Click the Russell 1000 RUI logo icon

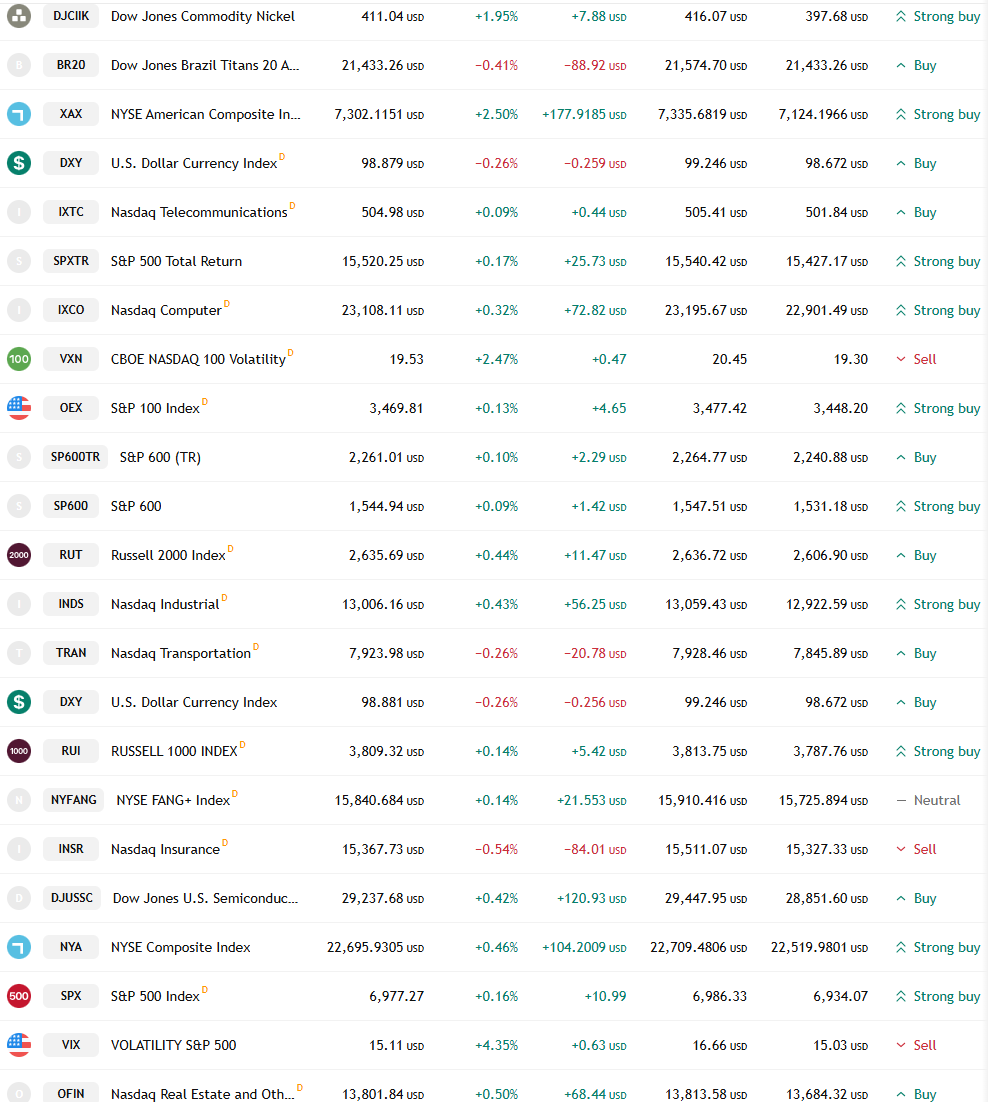(19, 751)
